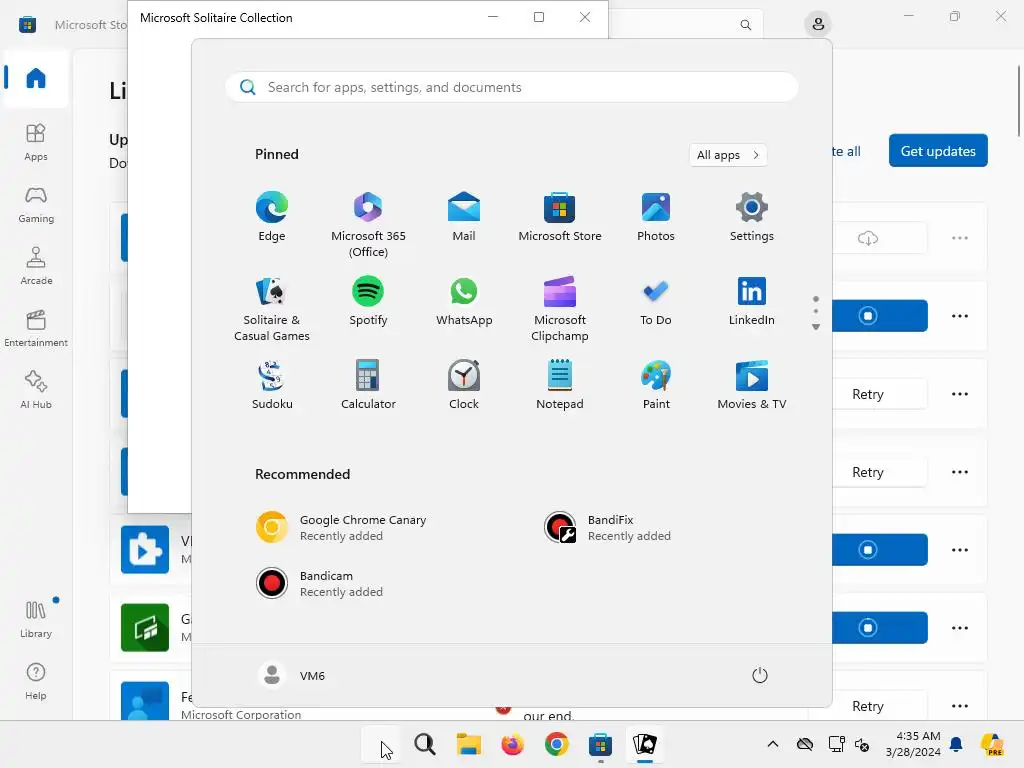Open Gaming section in Microsoft Store
Screen dimensions: 1024x768
point(36,204)
